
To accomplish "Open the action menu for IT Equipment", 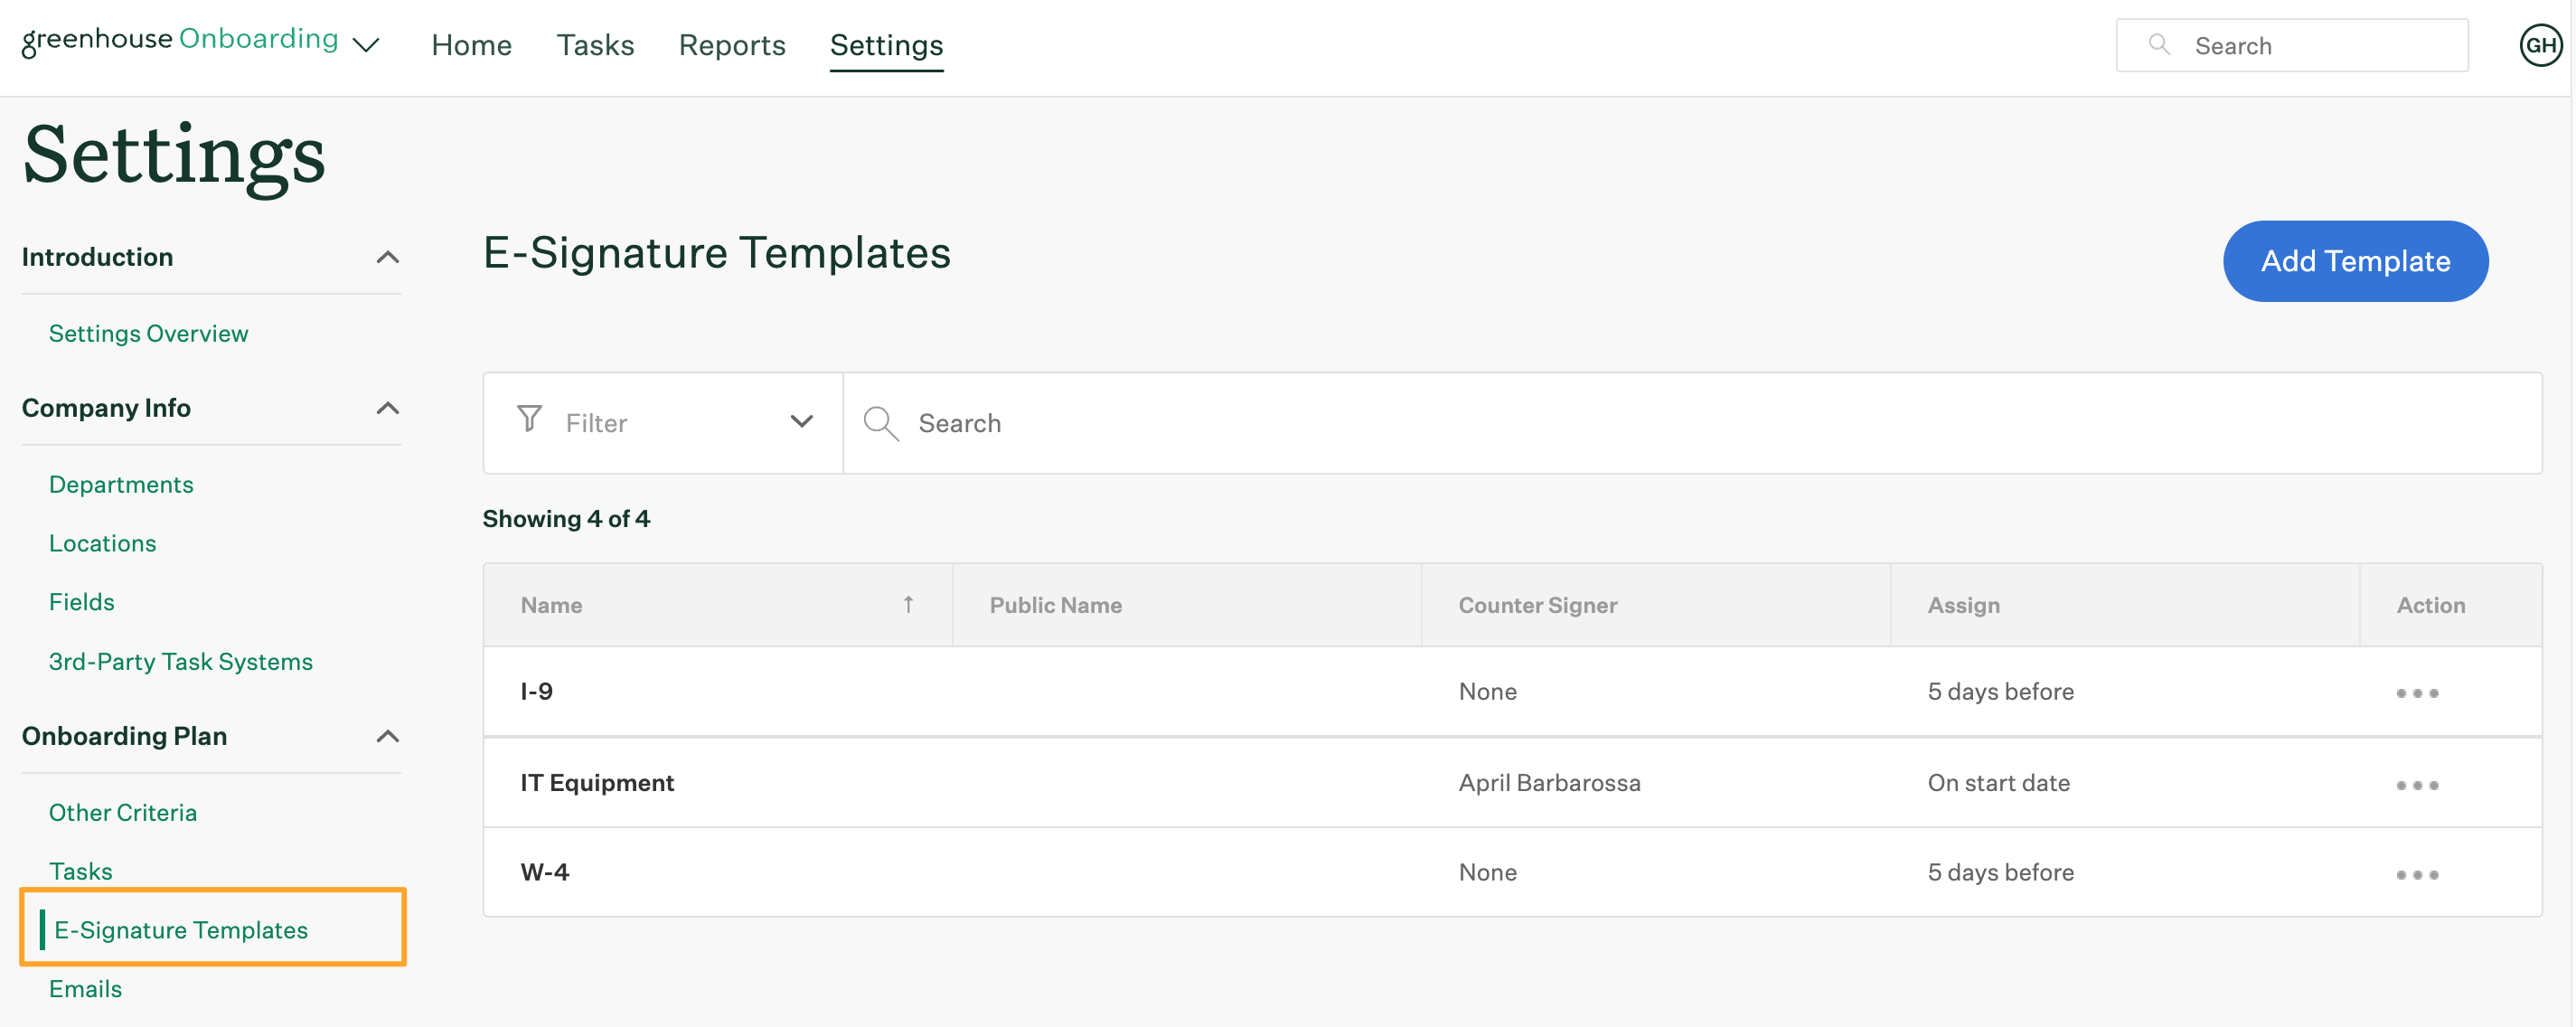I will pos(2417,784).
